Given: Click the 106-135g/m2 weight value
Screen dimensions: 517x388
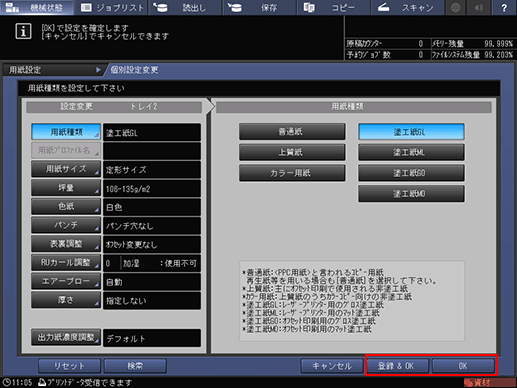Looking at the screenshot, I should pos(152,188).
